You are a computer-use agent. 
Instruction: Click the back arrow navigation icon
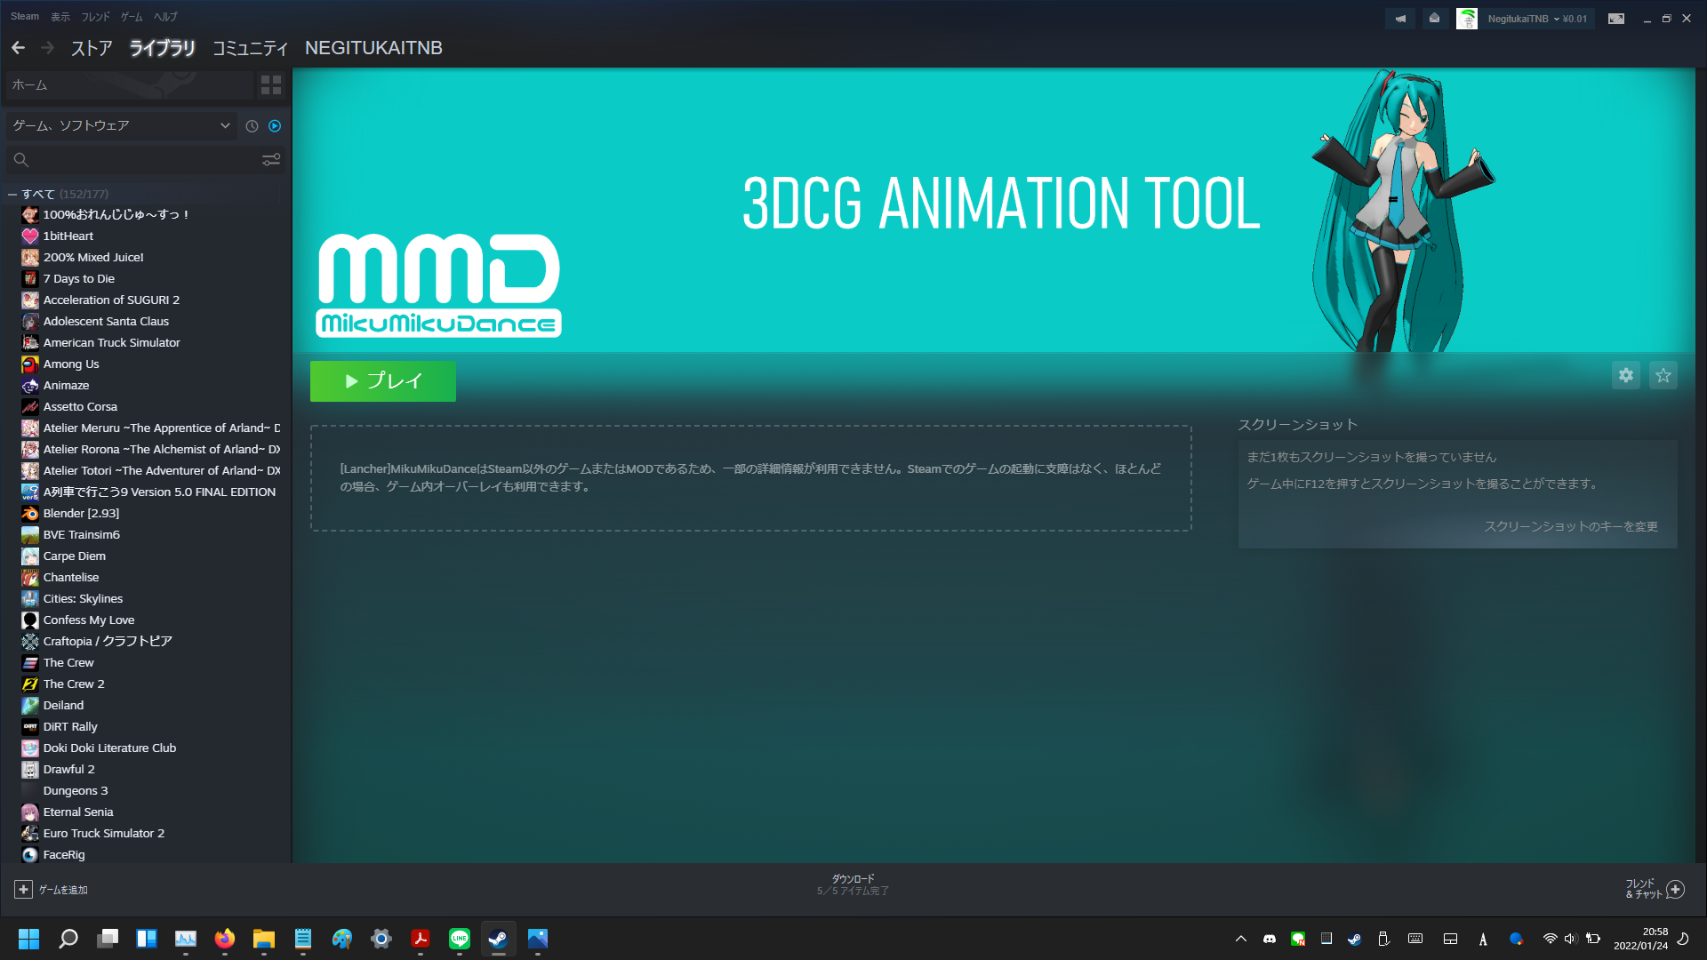(18, 48)
